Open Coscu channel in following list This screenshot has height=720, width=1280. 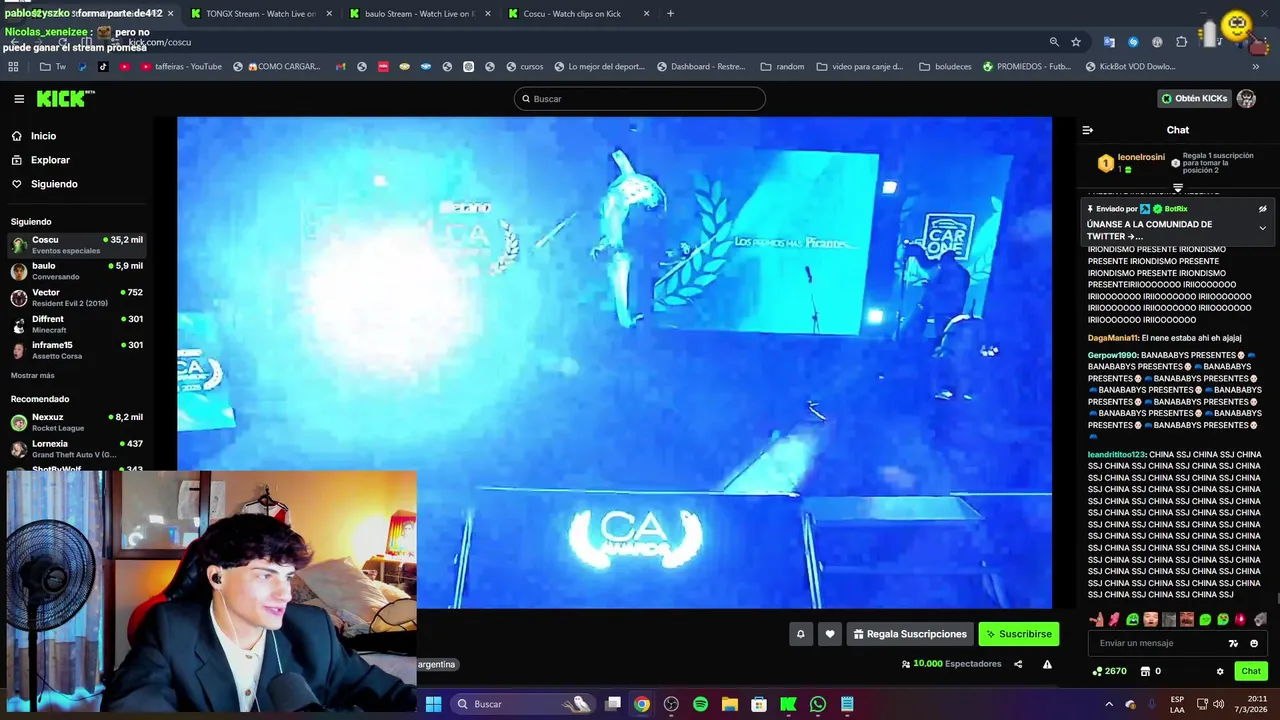77,245
